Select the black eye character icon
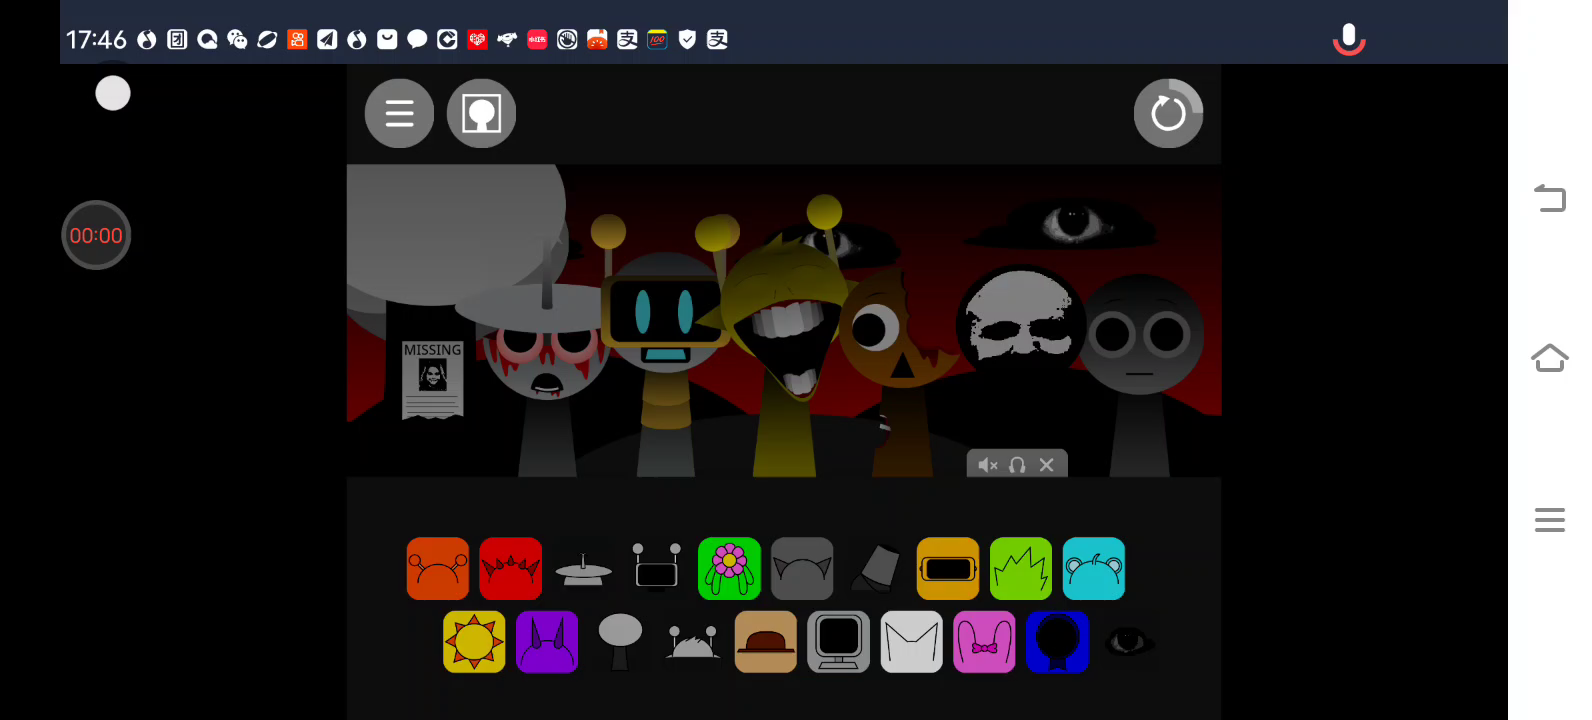The image size is (1592, 720). (1130, 641)
